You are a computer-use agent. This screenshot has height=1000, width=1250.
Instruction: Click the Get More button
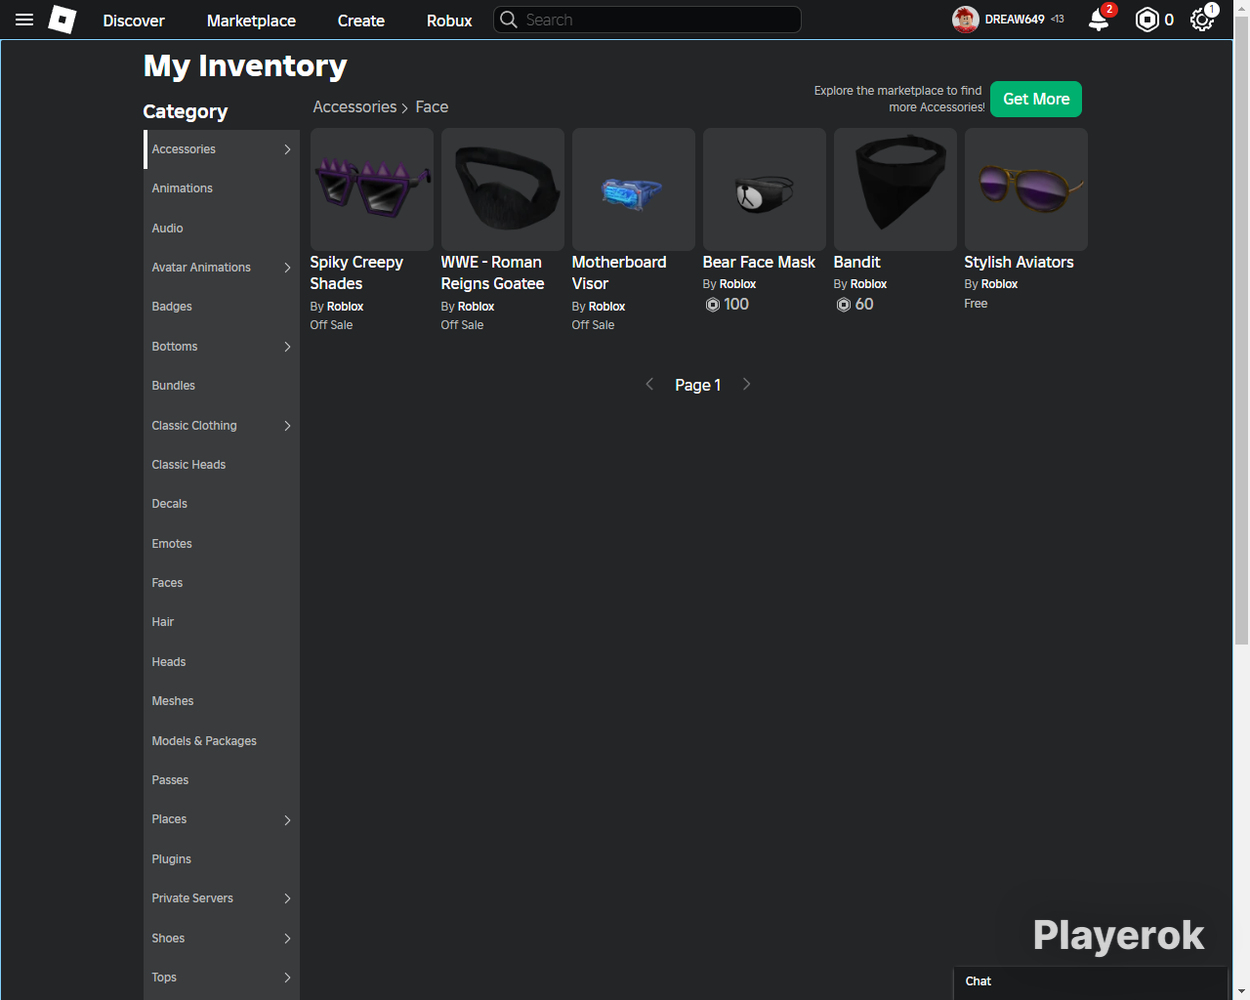click(x=1036, y=99)
